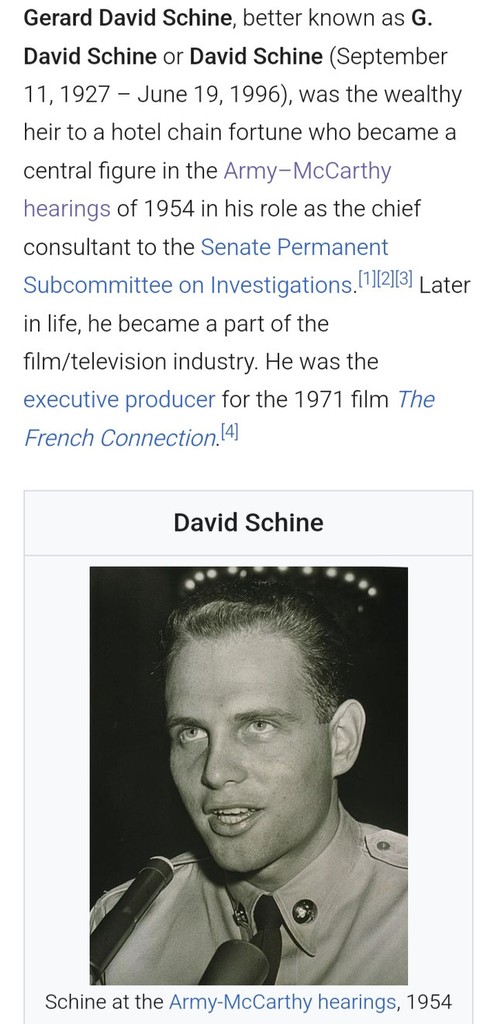The image size is (496, 1024).
Task: Open citation reference [3]
Action: coord(404,280)
